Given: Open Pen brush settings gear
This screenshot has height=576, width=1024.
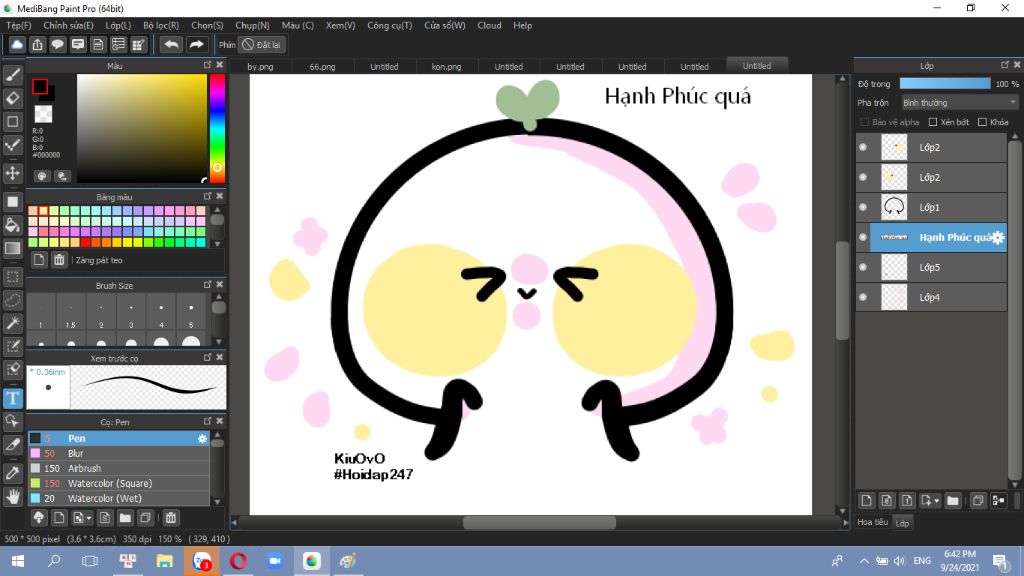Looking at the screenshot, I should click(202, 439).
